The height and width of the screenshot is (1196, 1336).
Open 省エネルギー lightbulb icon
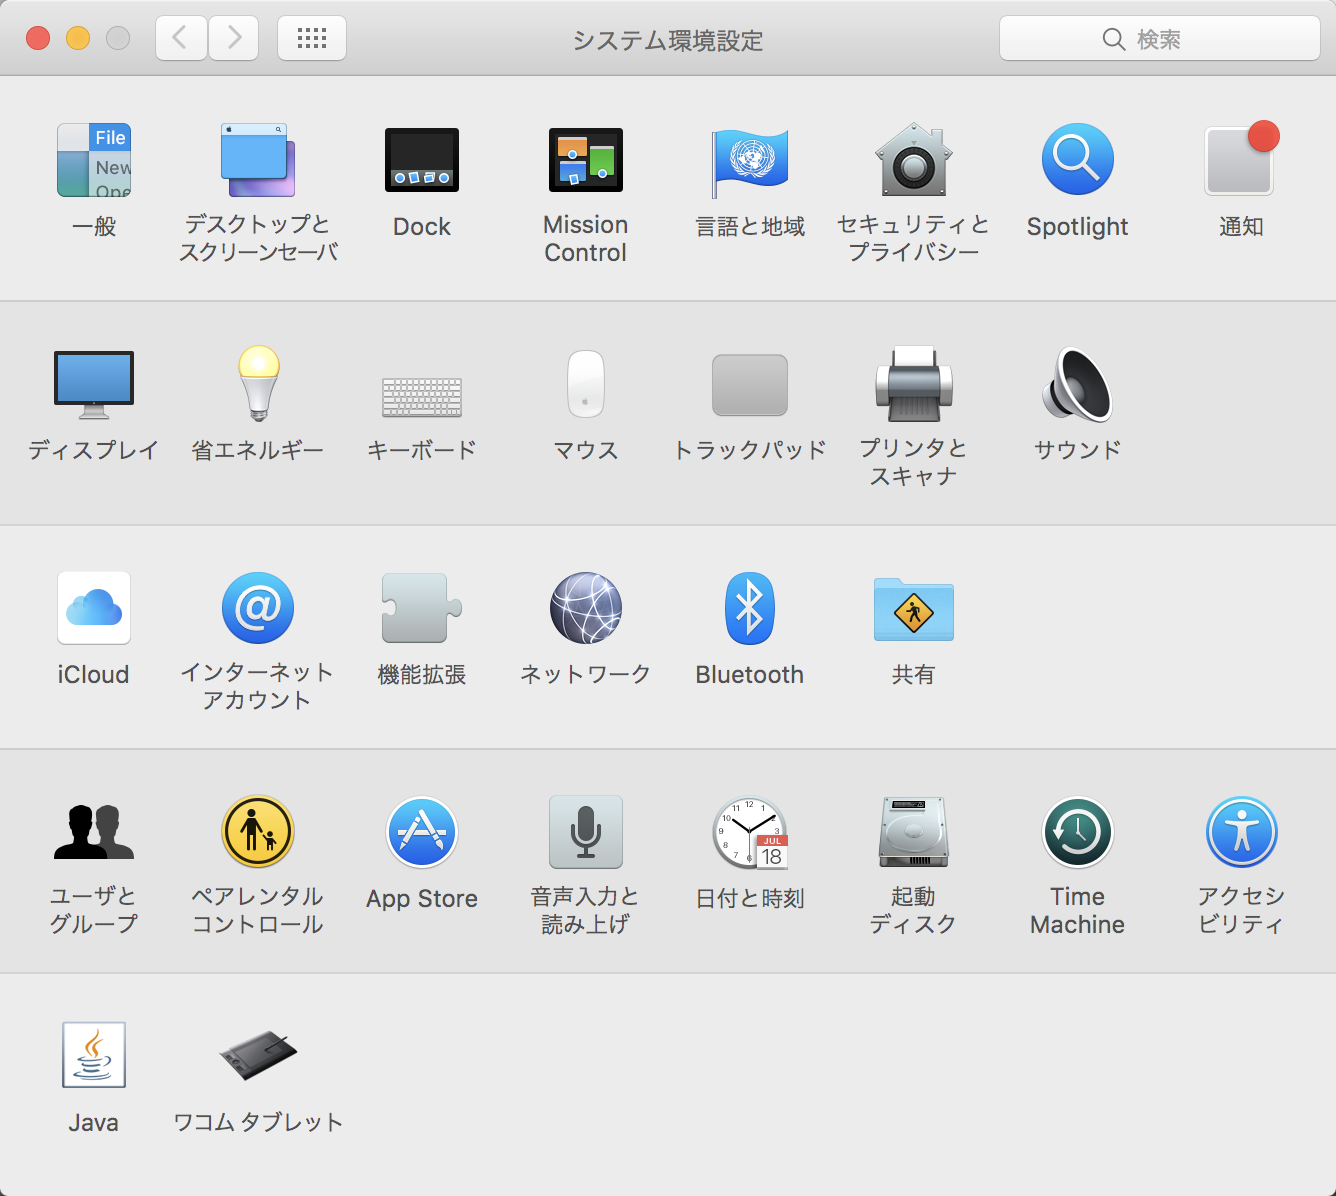click(x=258, y=384)
